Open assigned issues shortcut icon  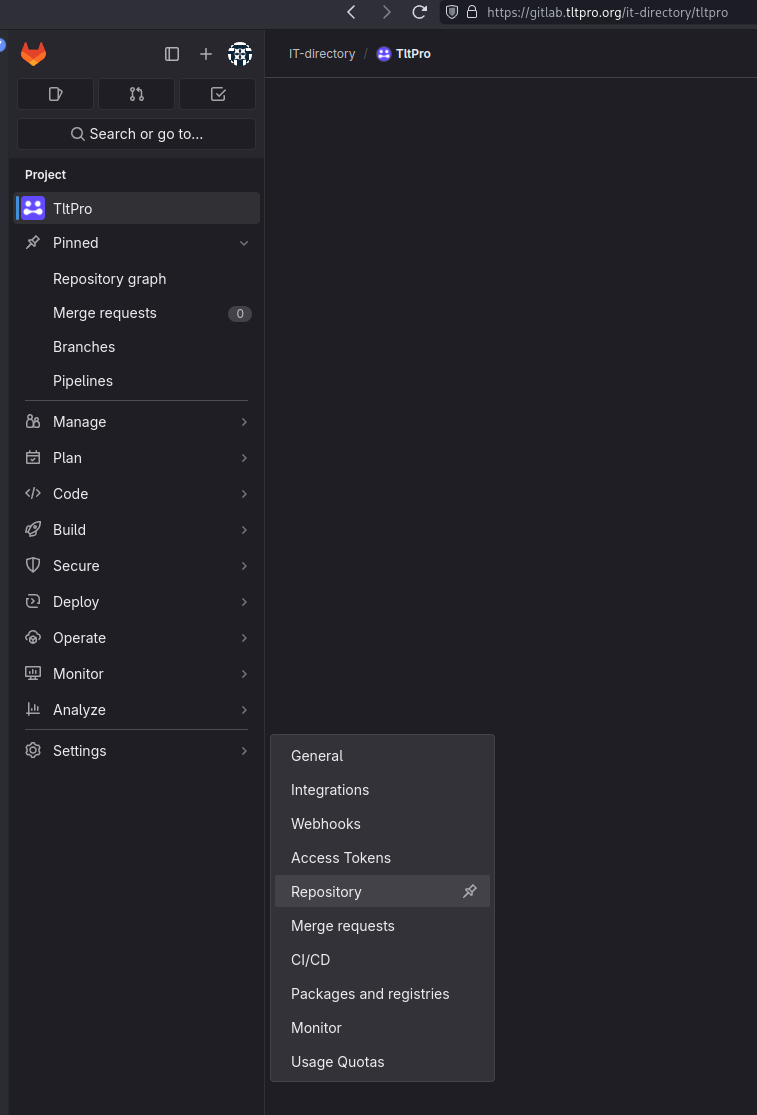[56, 94]
